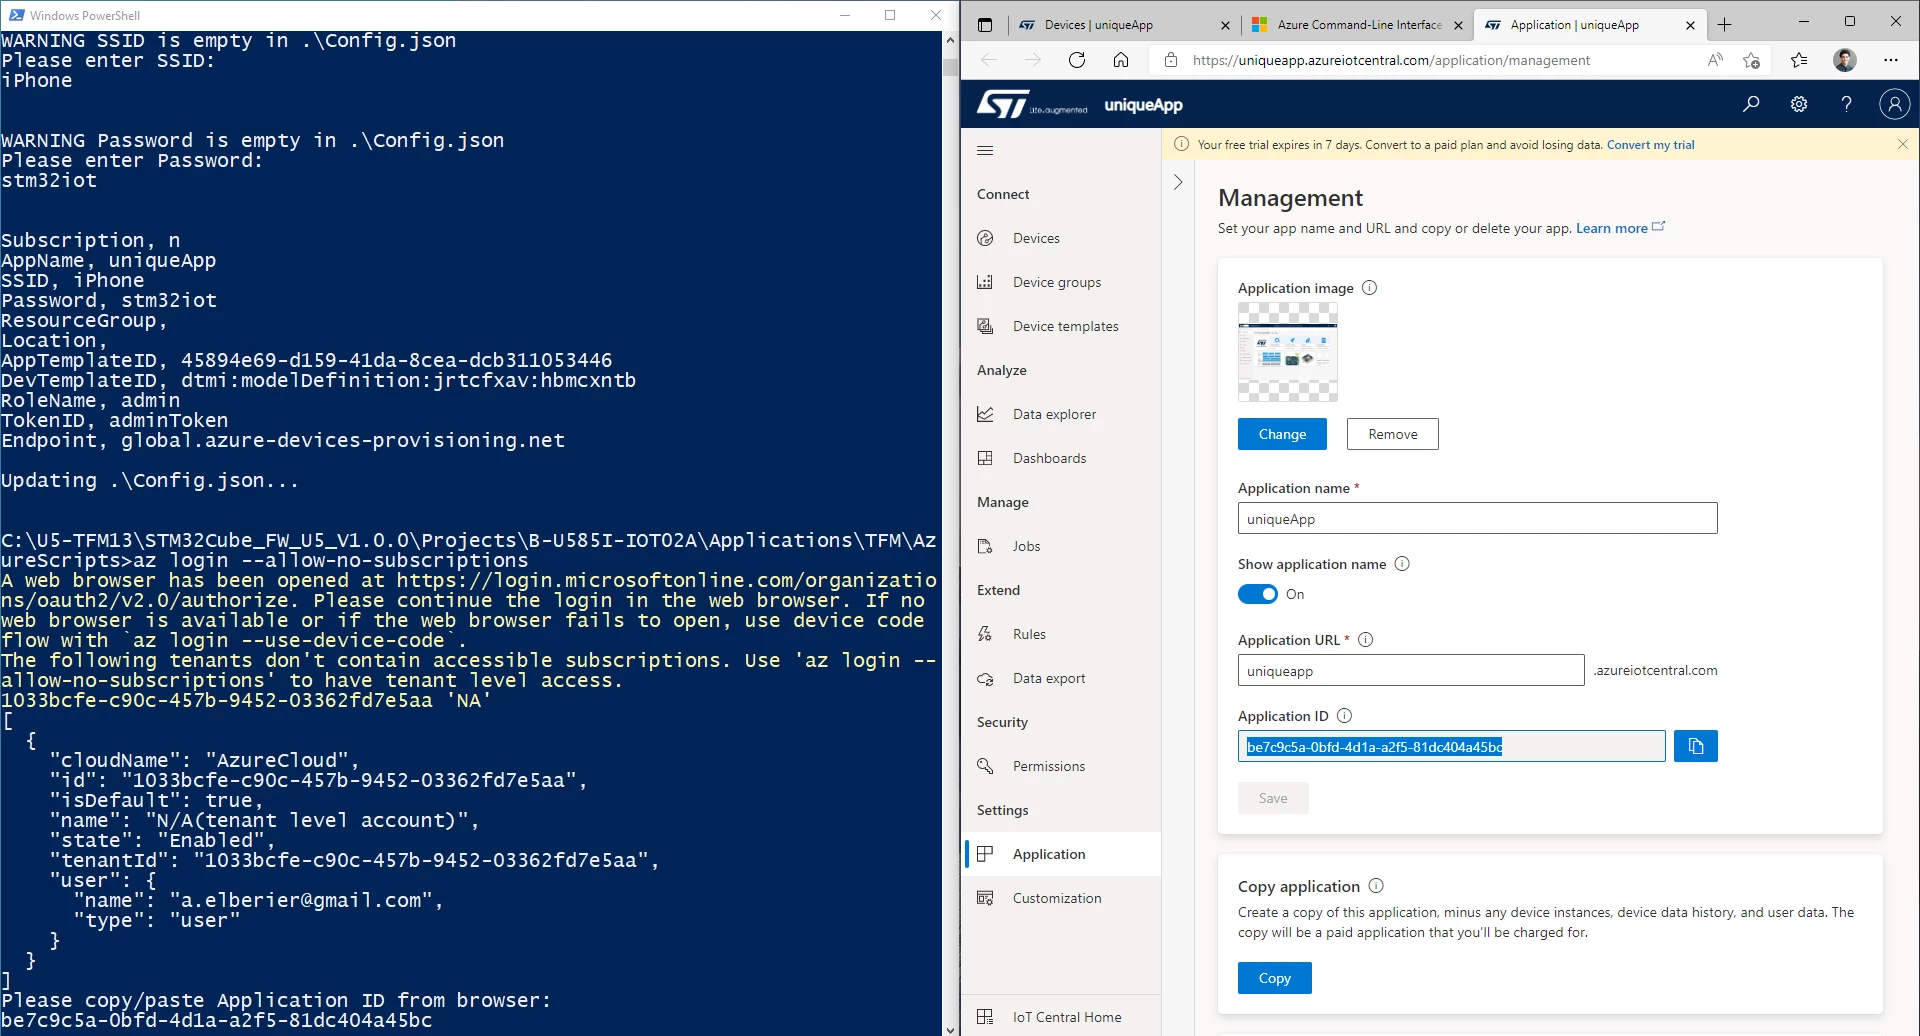Click the browser home icon
This screenshot has width=1920, height=1036.
pos(1121,60)
